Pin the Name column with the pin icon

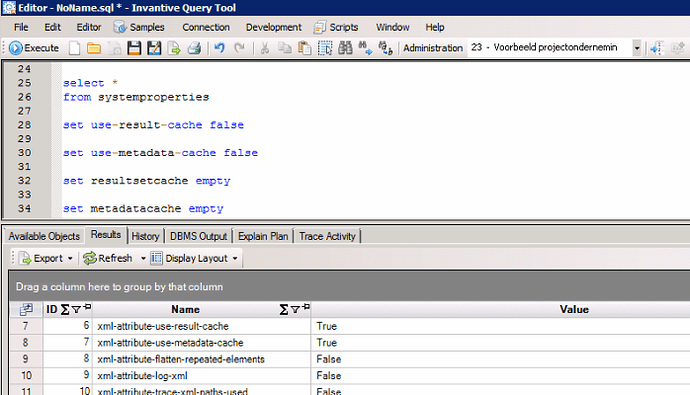tap(306, 307)
